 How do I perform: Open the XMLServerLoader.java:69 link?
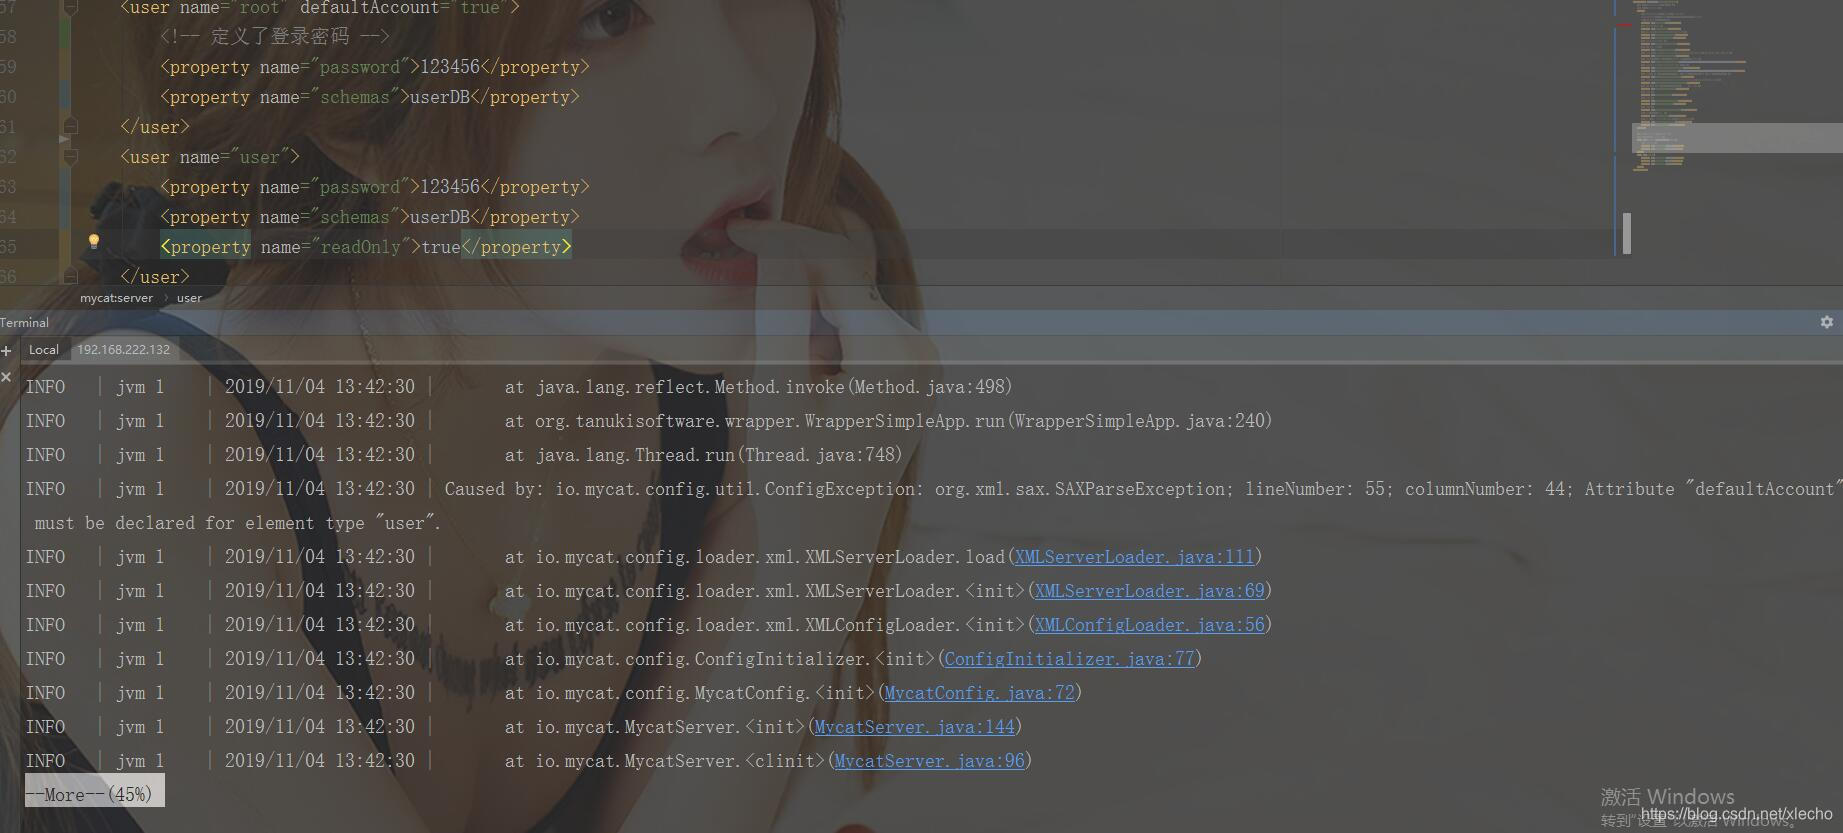1149,591
